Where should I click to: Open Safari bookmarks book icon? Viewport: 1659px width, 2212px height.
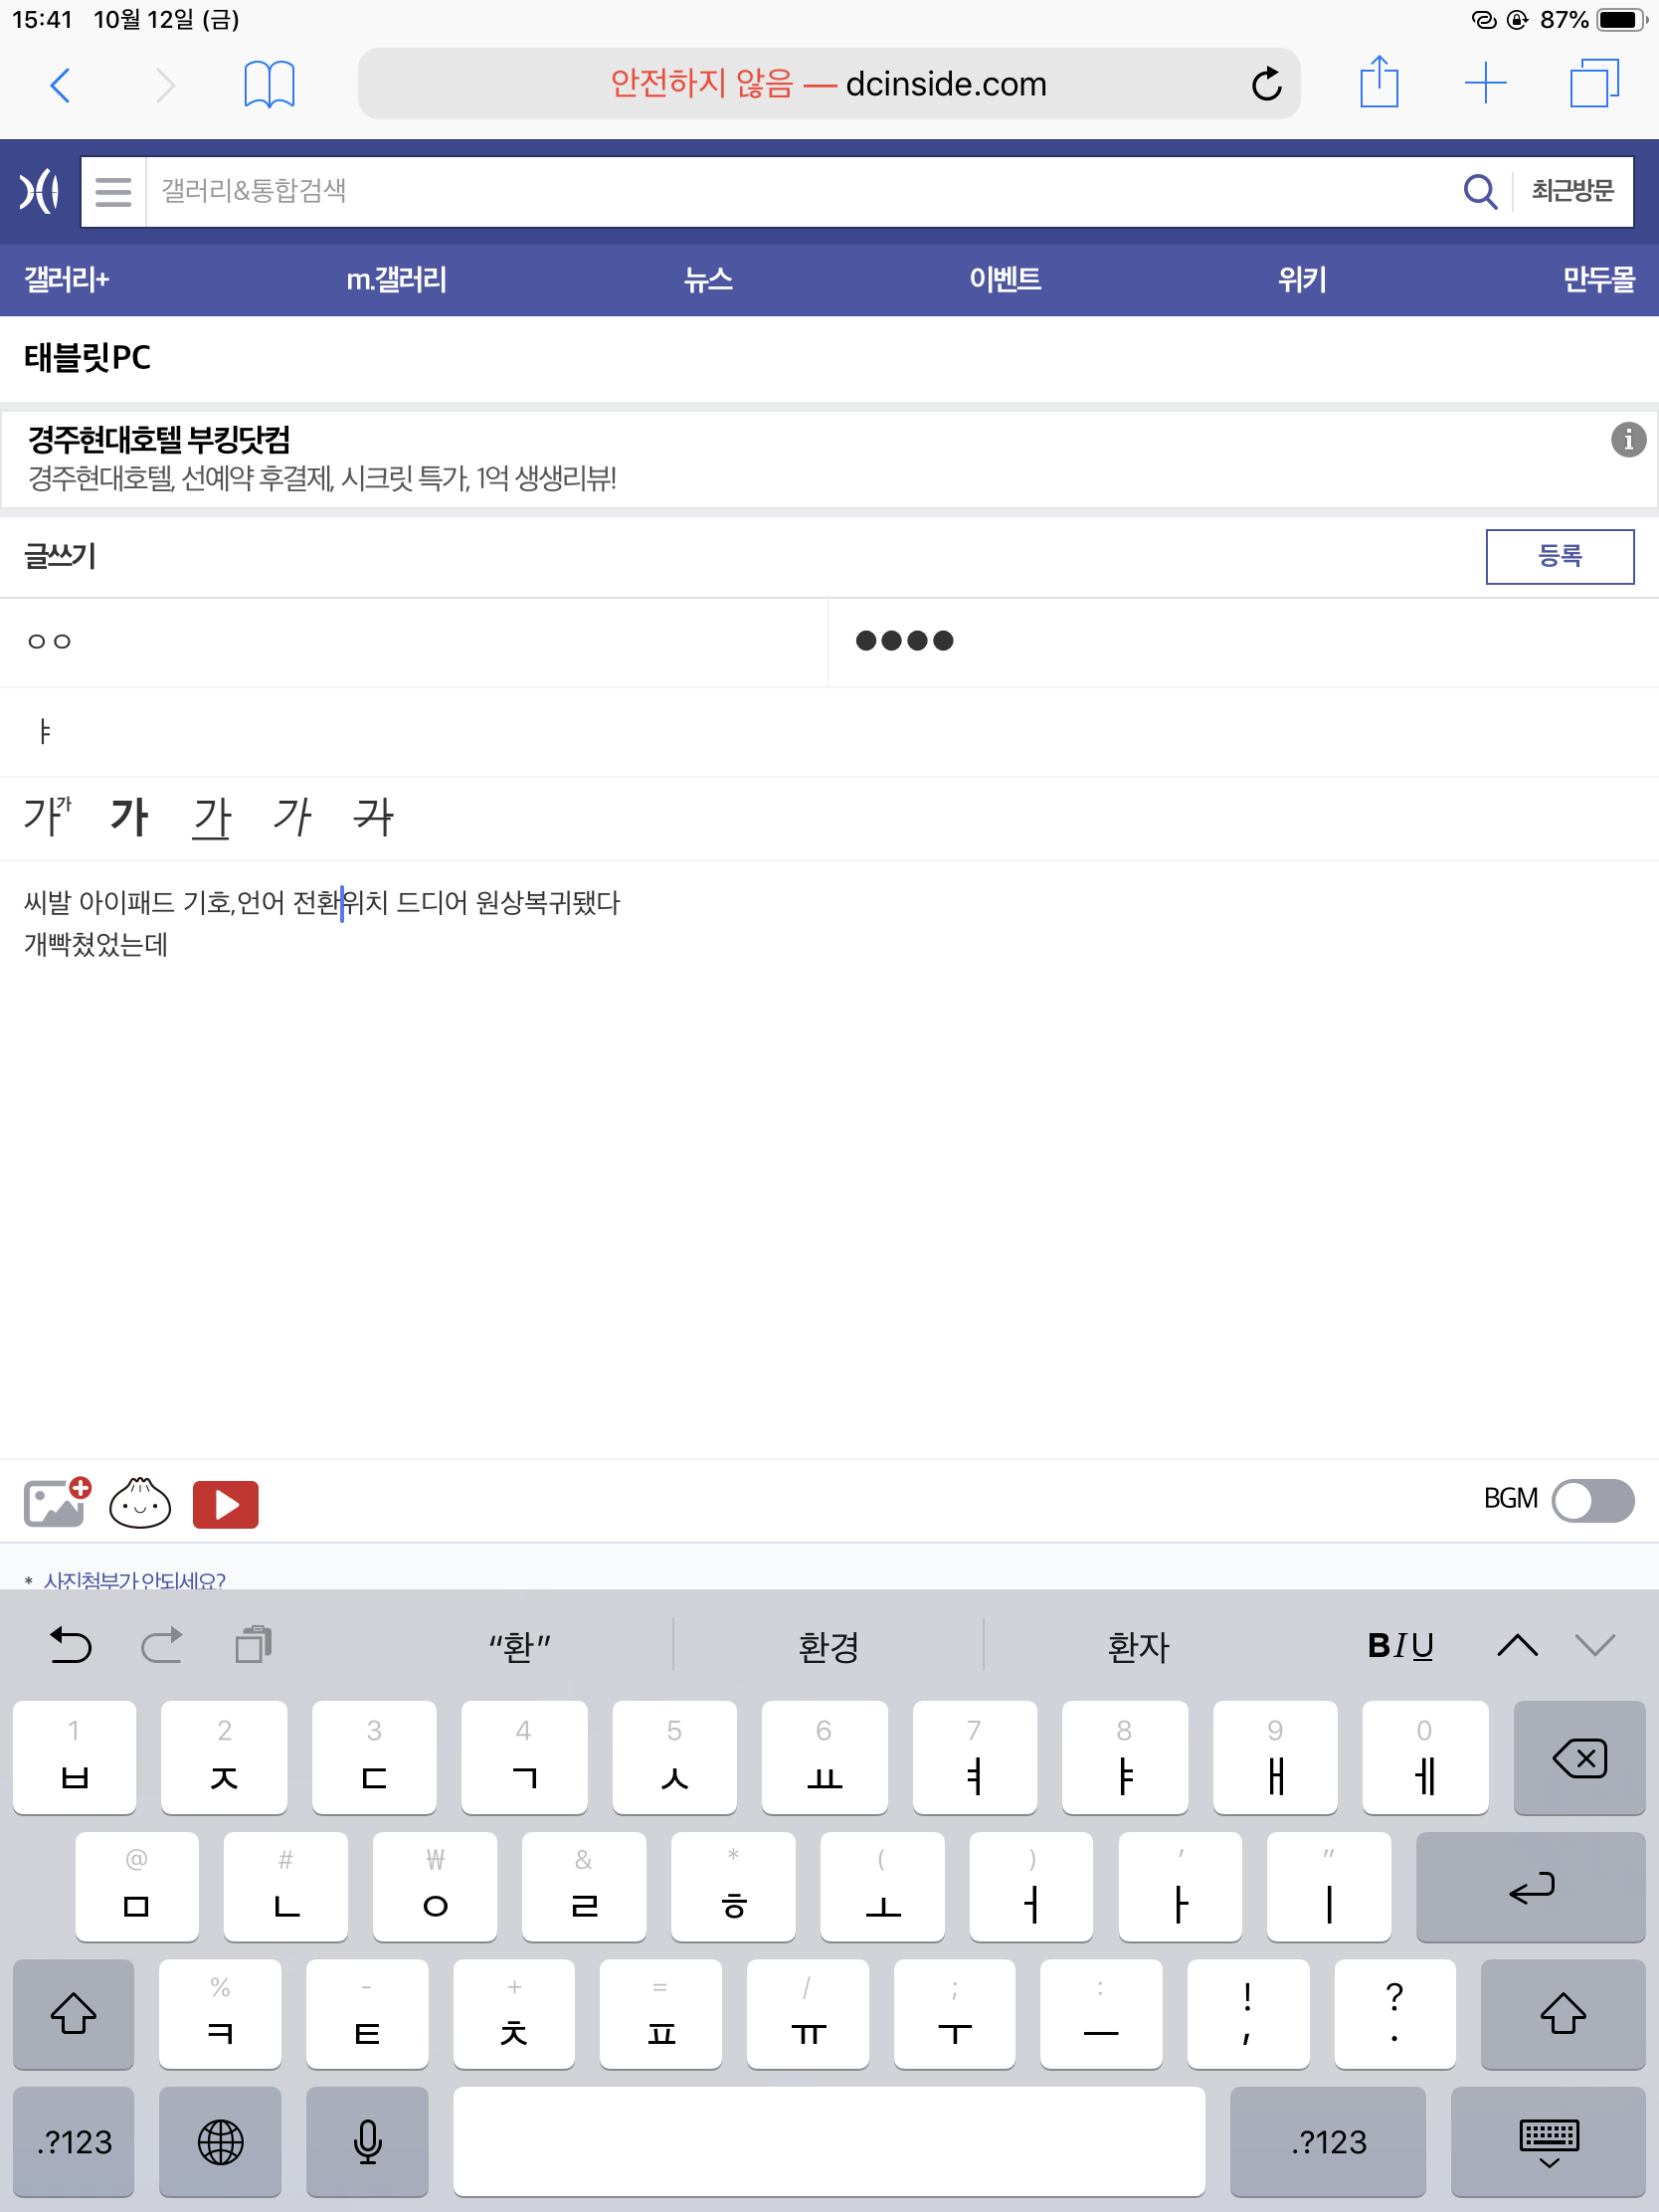click(269, 84)
